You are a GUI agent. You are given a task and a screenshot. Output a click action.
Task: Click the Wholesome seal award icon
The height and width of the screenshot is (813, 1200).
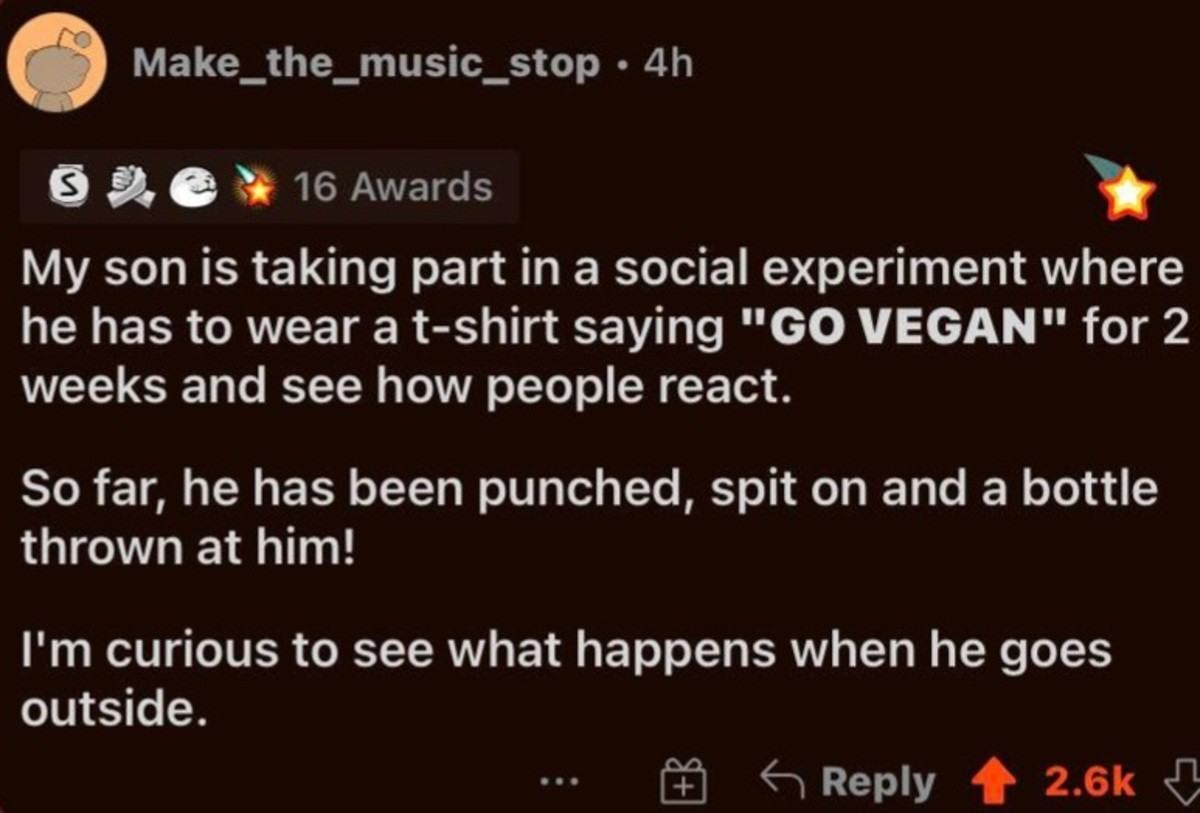pos(195,187)
